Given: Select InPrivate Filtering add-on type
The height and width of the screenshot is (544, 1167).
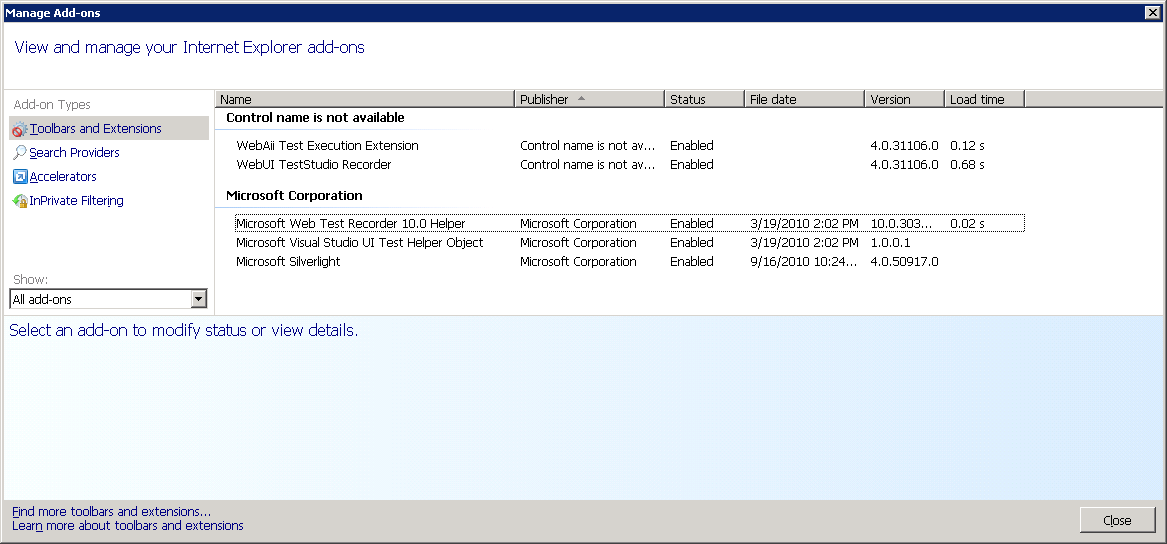Looking at the screenshot, I should tap(76, 200).
